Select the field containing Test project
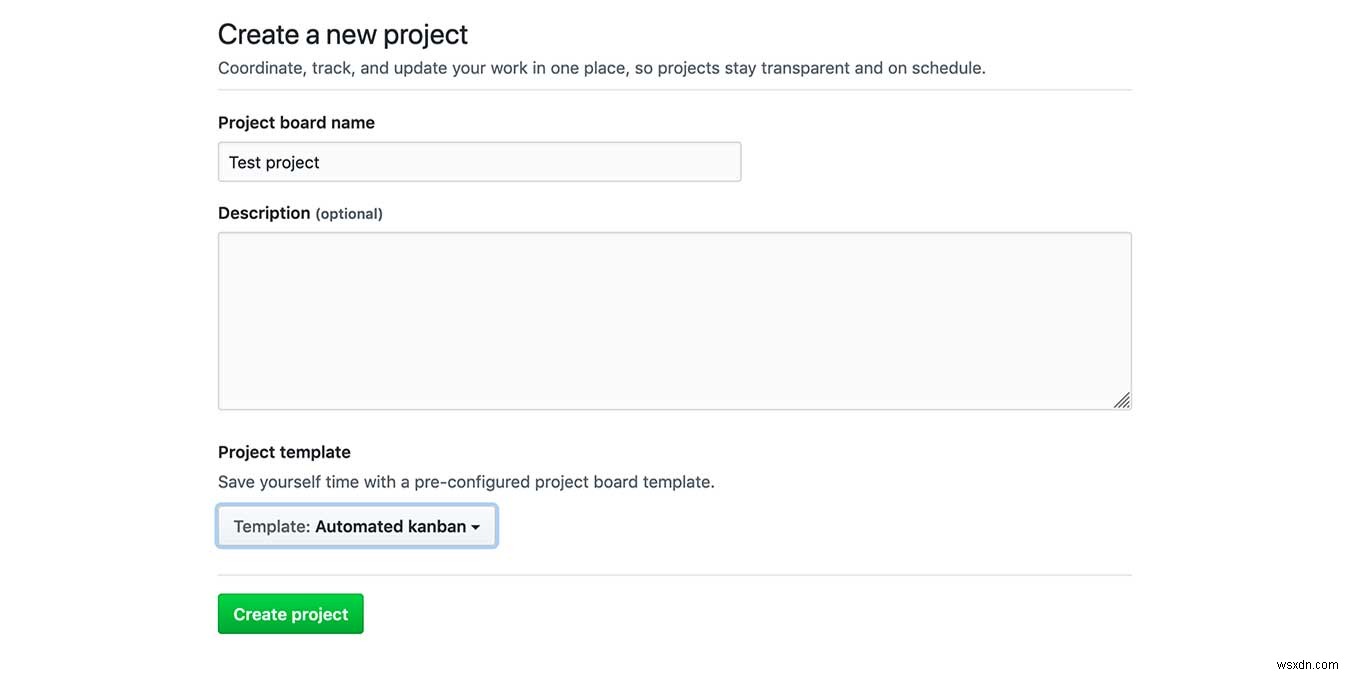 (x=479, y=161)
